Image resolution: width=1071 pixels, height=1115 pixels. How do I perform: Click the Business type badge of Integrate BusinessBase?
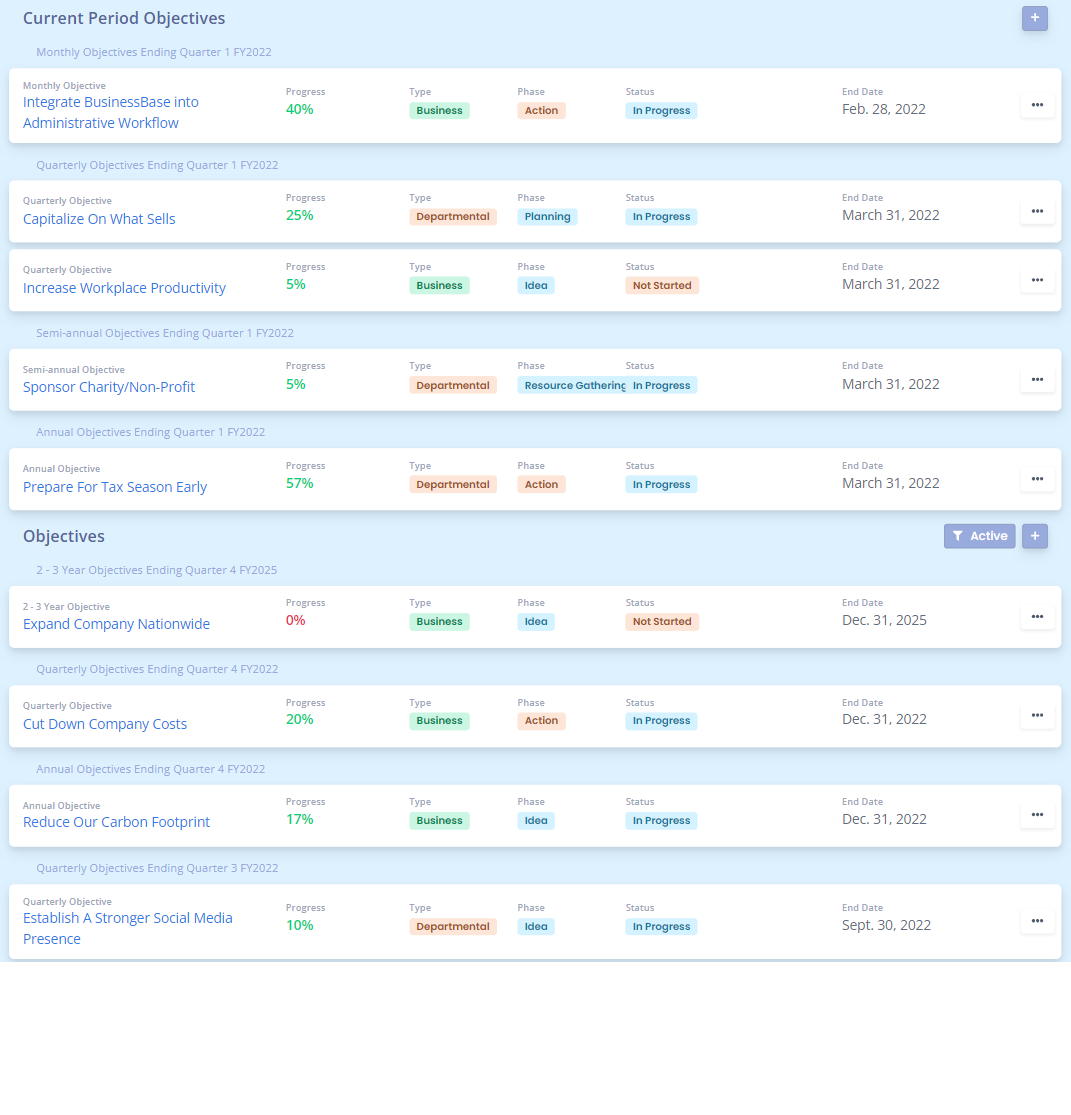point(439,110)
